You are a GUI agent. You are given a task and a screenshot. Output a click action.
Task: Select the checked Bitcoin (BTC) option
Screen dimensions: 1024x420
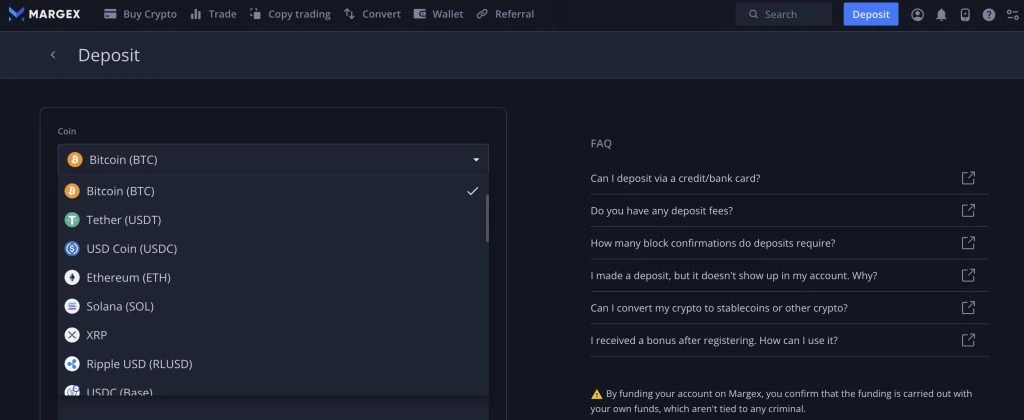[121, 191]
